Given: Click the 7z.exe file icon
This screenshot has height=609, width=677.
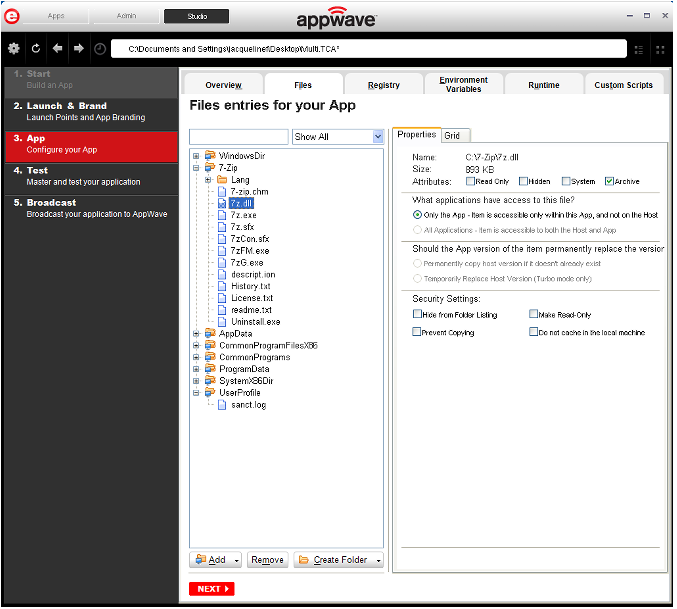Looking at the screenshot, I should tap(222, 215).
